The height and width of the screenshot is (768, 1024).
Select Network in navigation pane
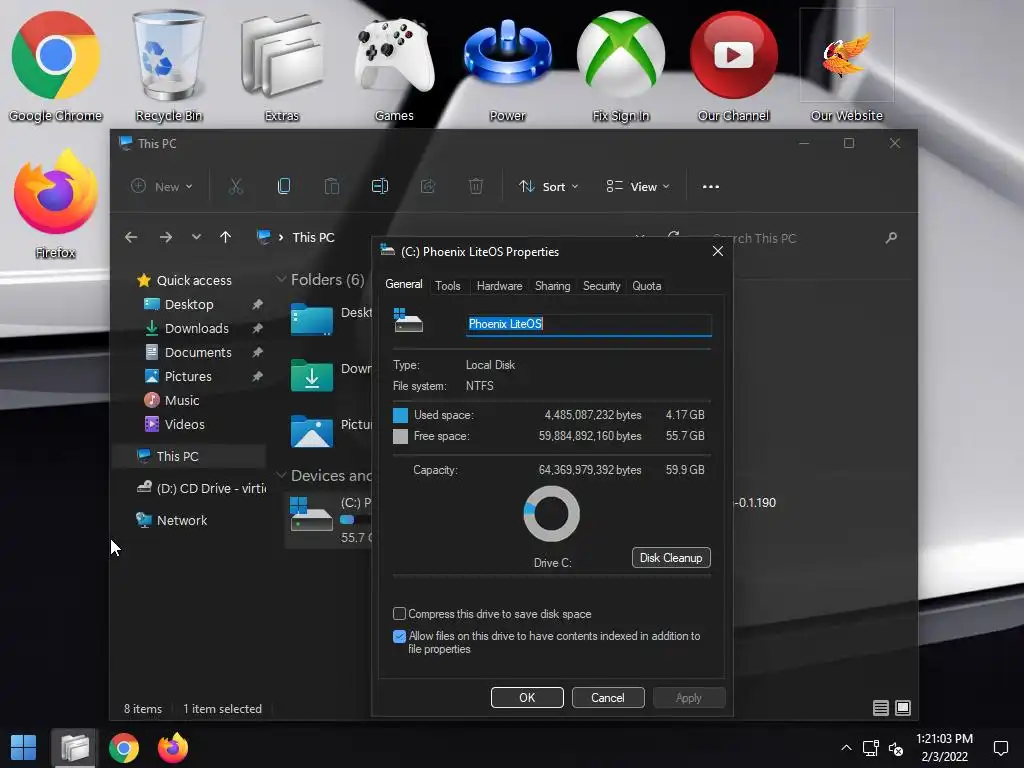pos(171,520)
